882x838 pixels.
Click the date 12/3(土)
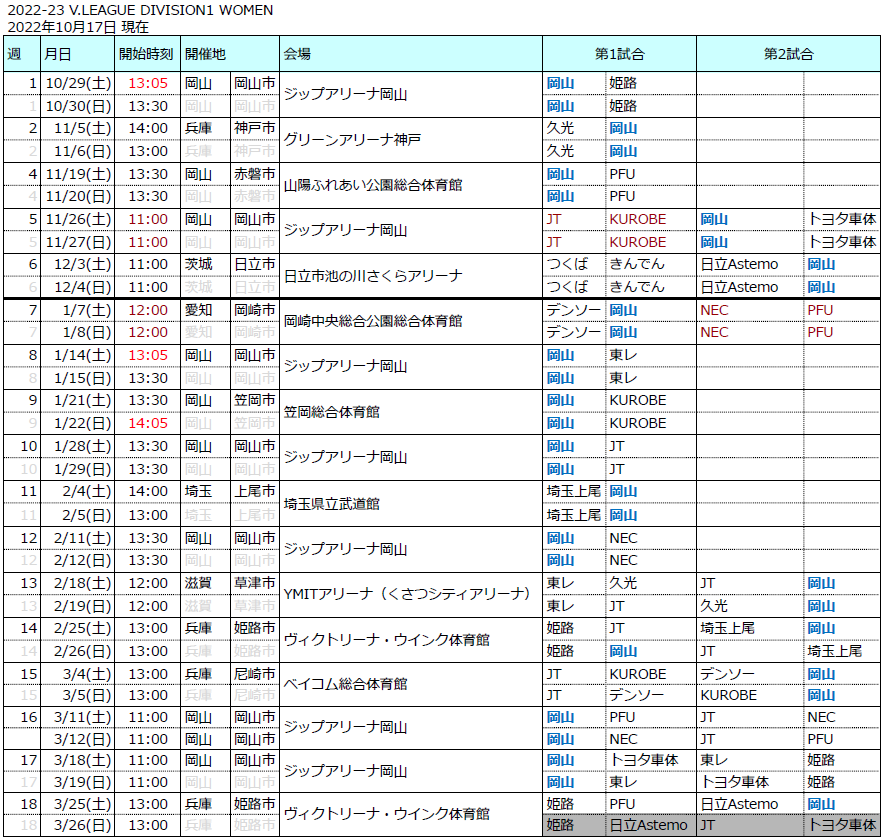(83, 264)
